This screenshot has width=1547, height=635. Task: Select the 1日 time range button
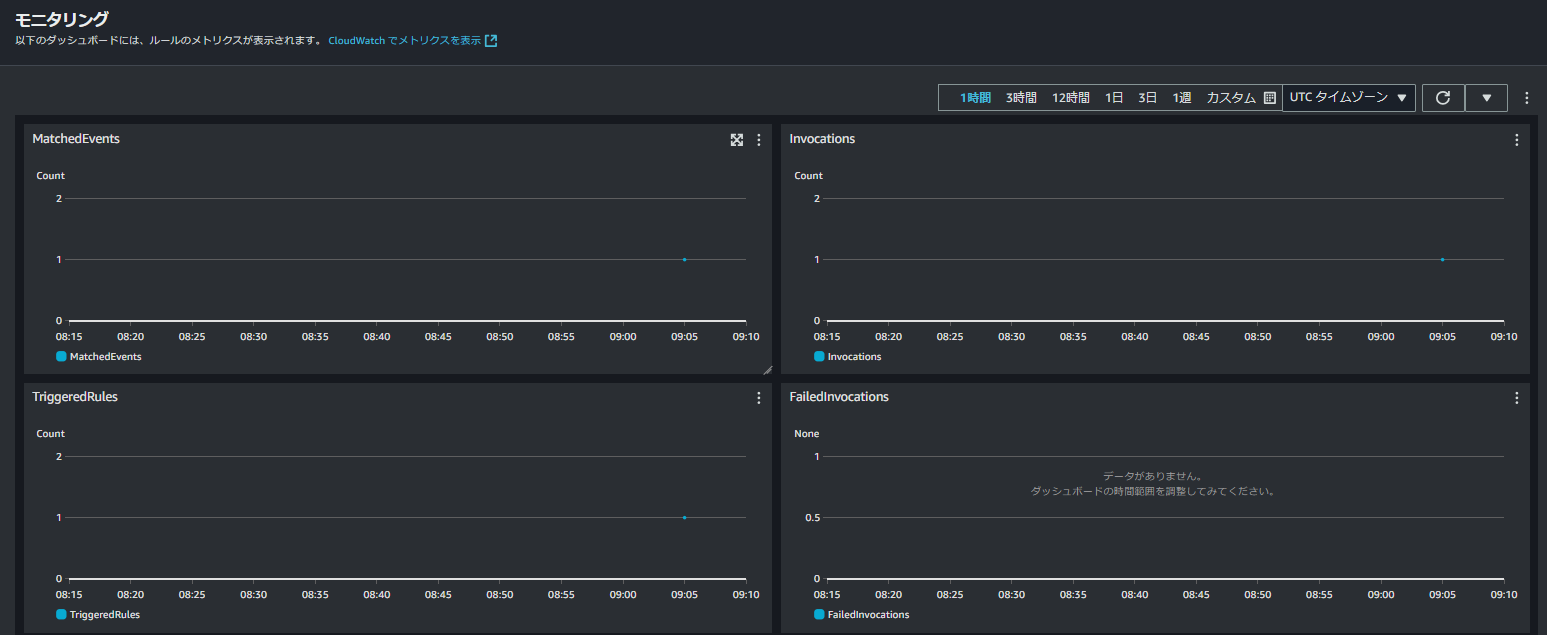pyautogui.click(x=1113, y=97)
